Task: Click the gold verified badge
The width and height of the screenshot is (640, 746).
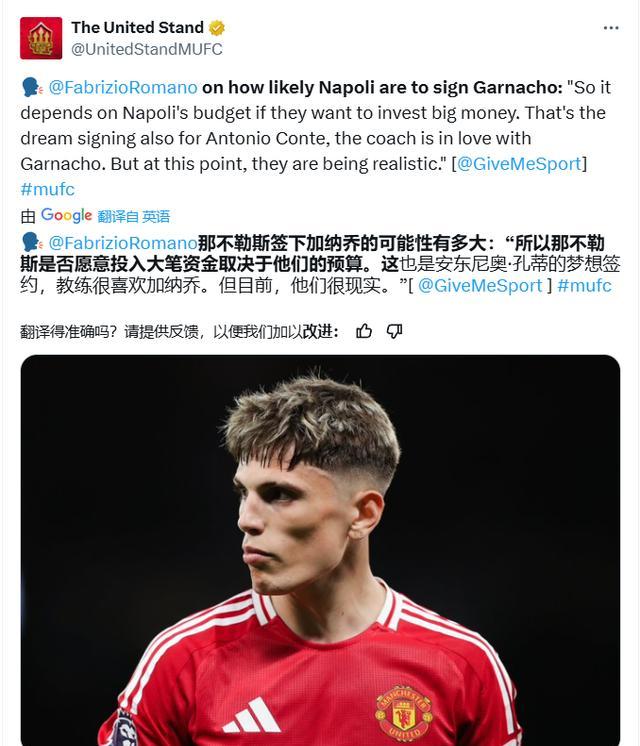Action: click(217, 28)
